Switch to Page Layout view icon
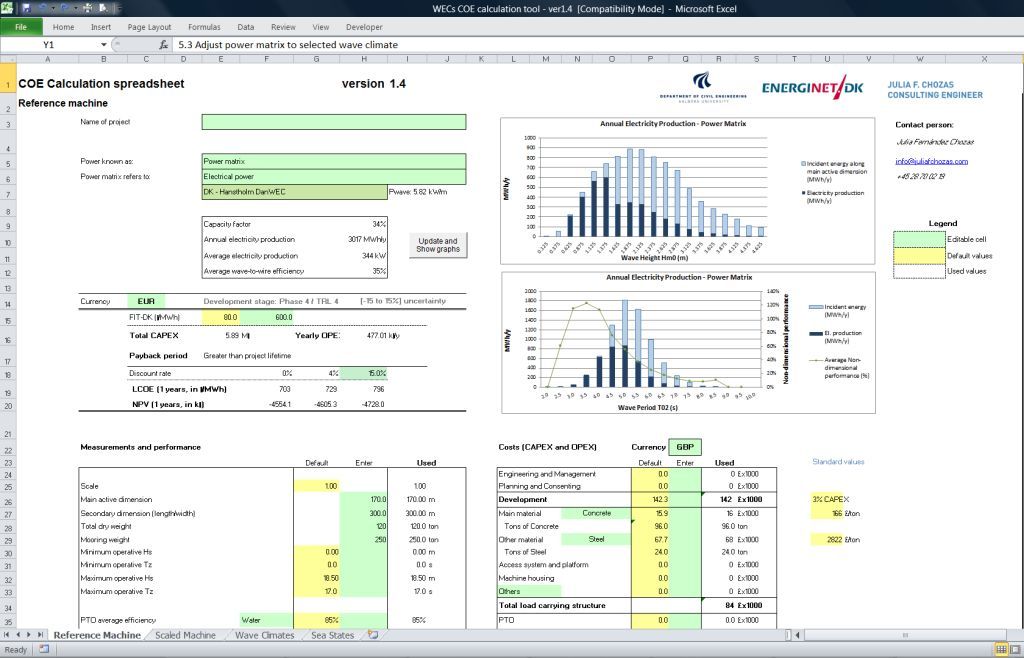Image resolution: width=1024 pixels, height=658 pixels. coord(1016,650)
